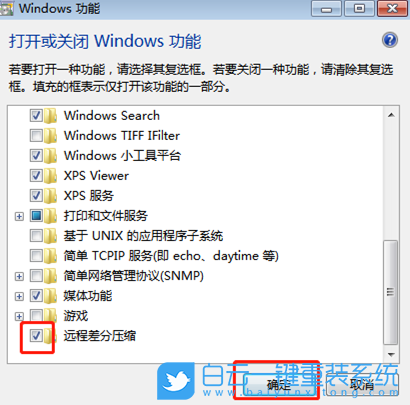Screen dimensions: 410x405
Task: Click the 远程差分压缩 folder icon
Action: [49, 336]
